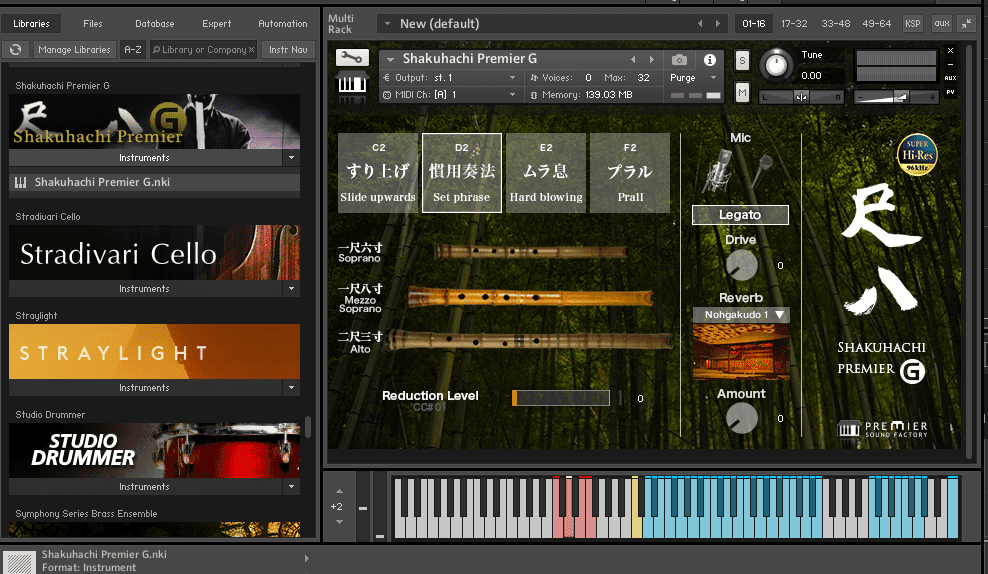Select the condenser microphone icon
This screenshot has height=574, width=988.
[x=718, y=171]
